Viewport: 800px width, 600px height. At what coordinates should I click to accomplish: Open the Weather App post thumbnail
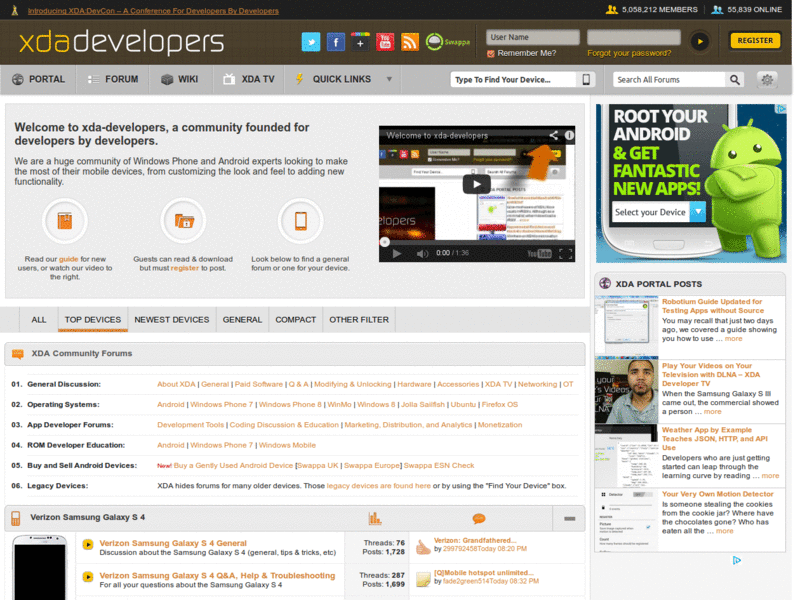[x=627, y=455]
